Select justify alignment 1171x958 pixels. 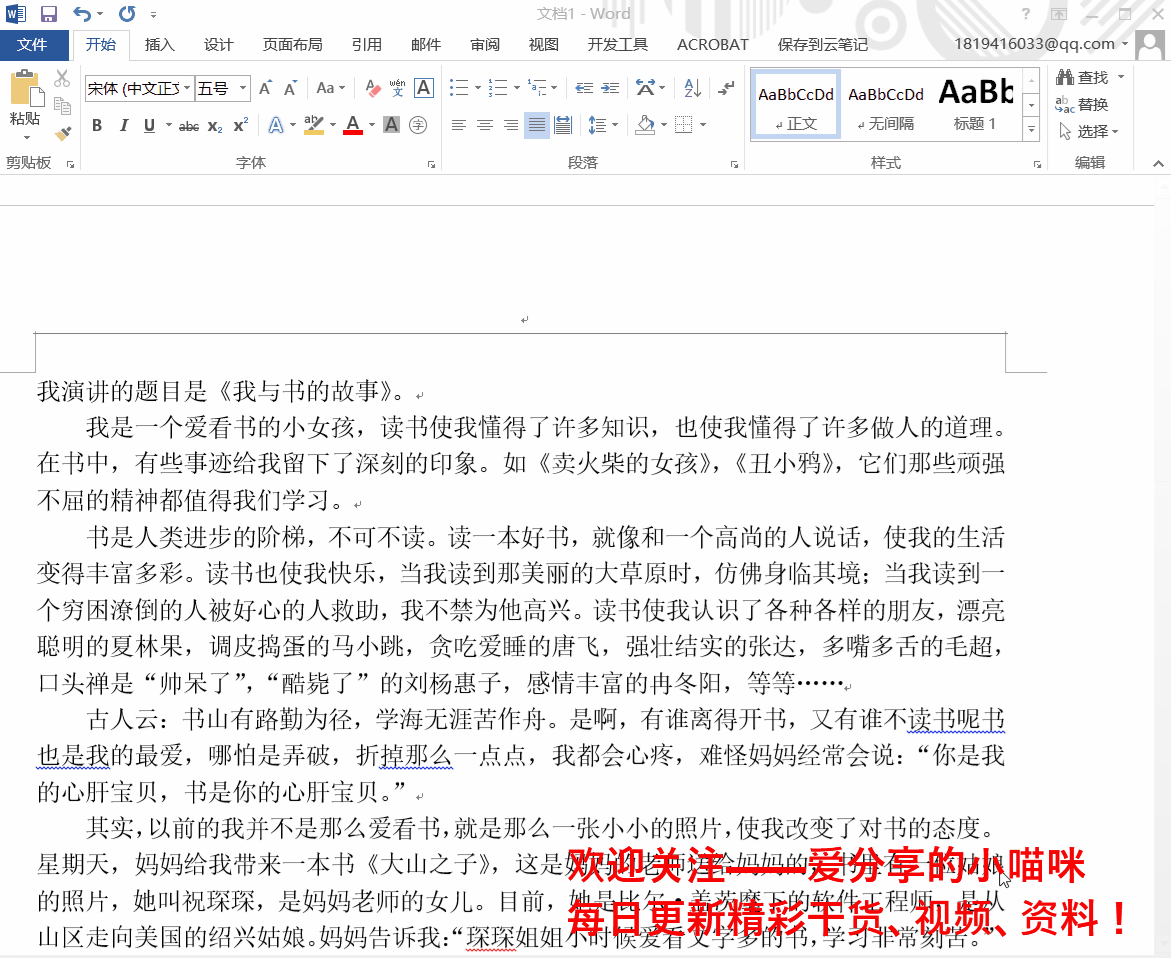[537, 125]
